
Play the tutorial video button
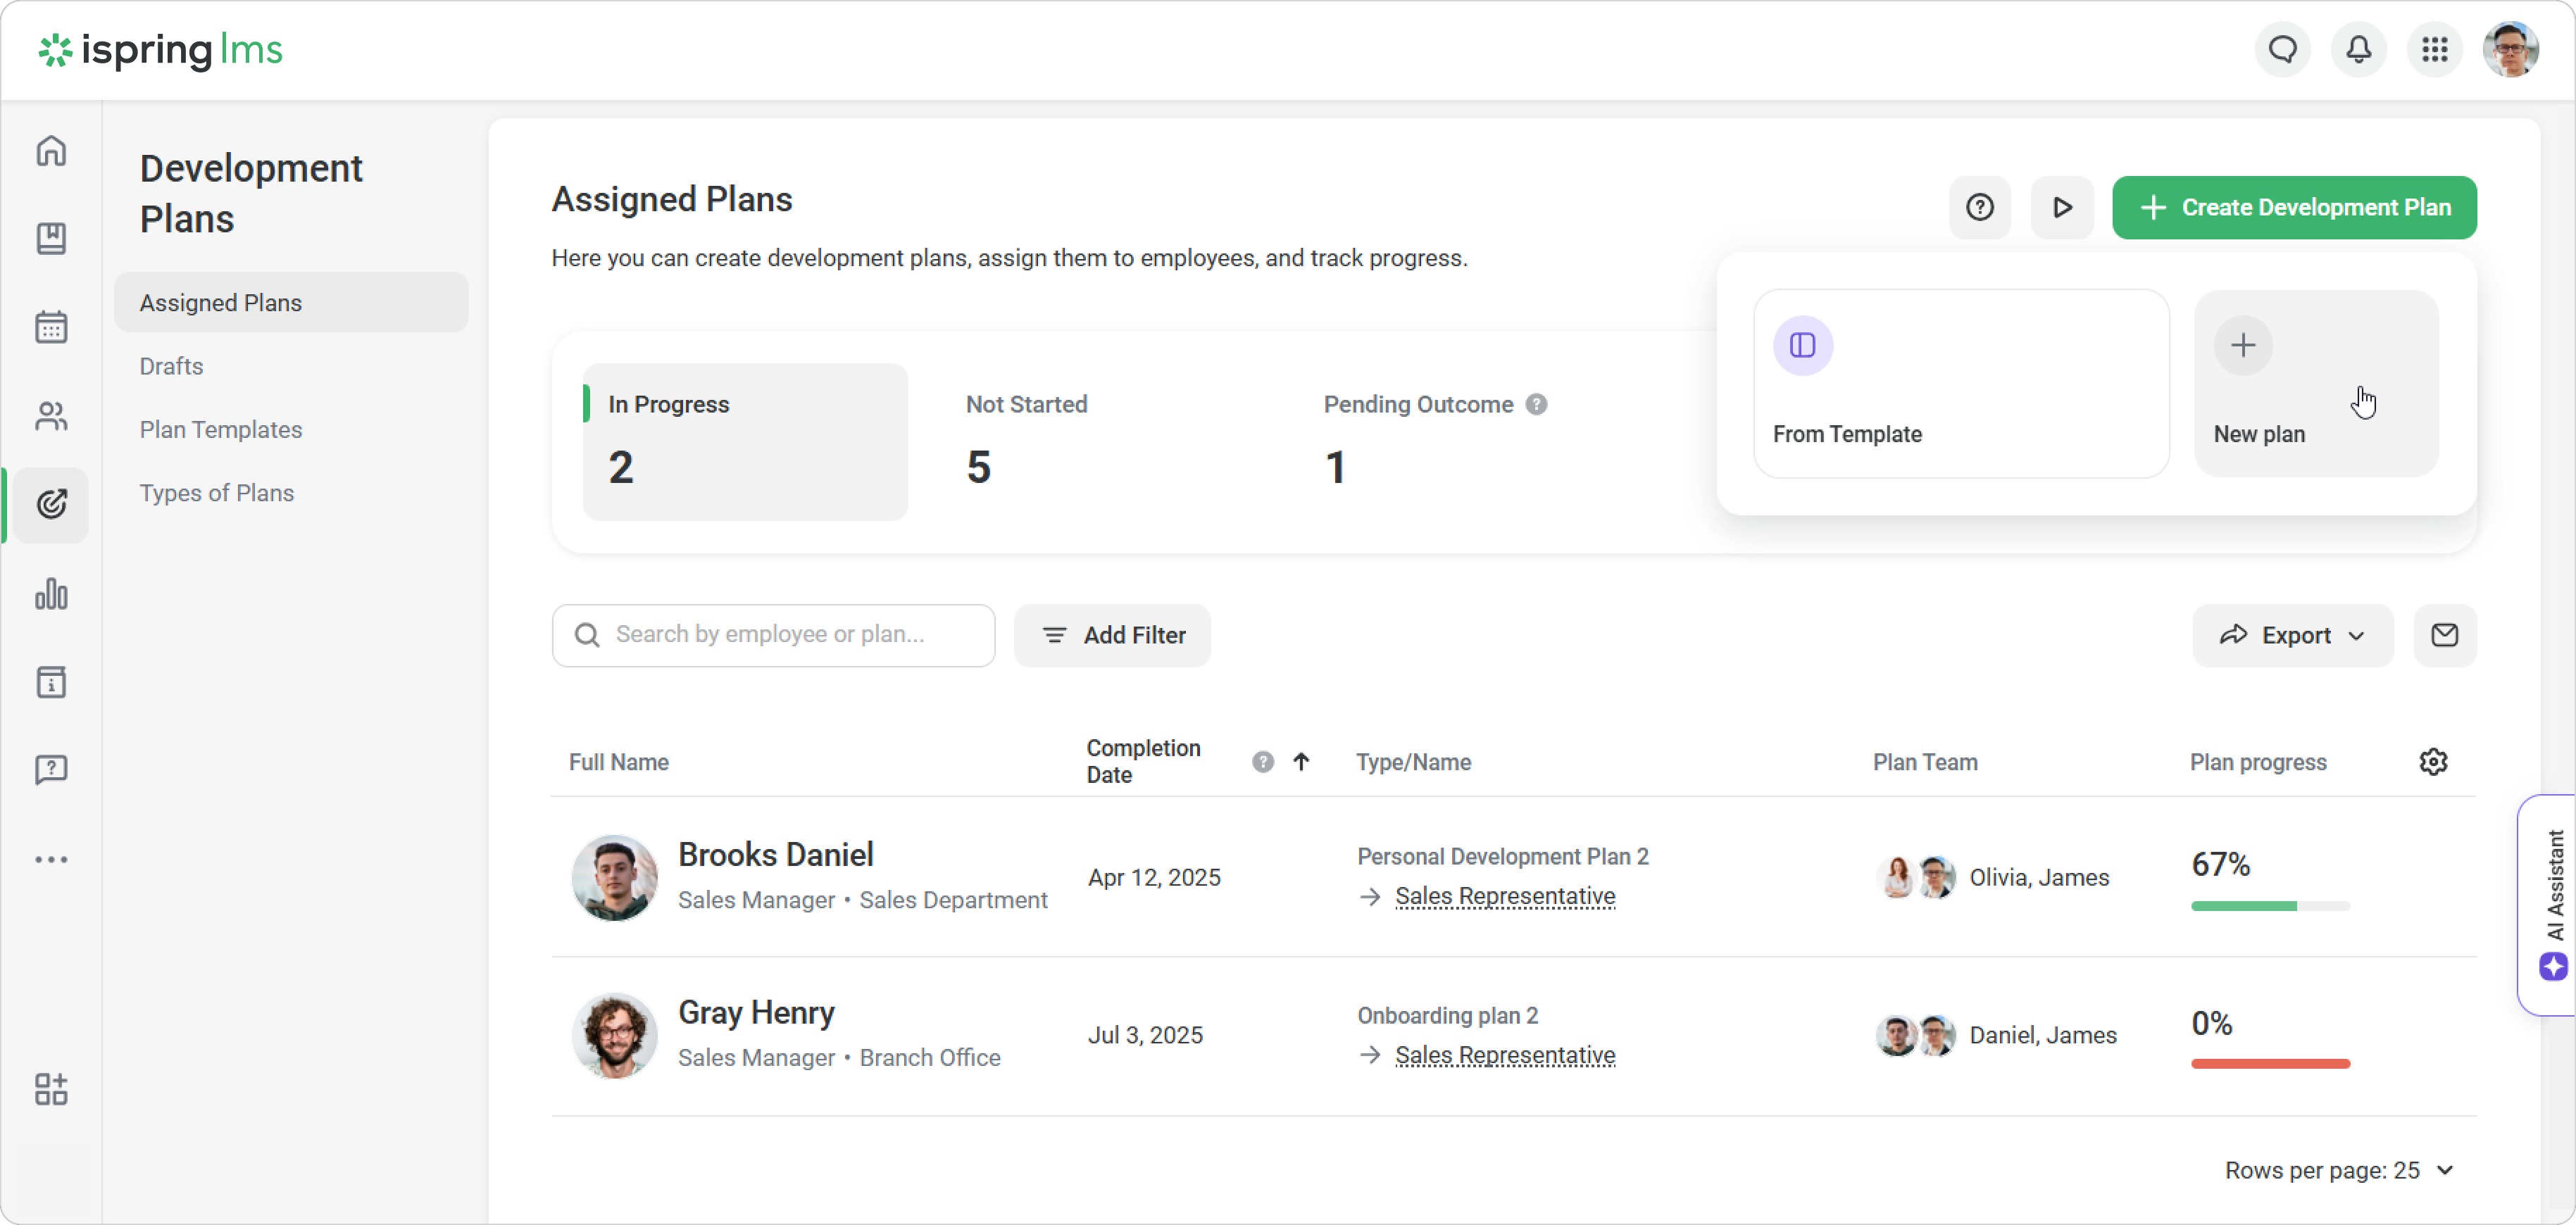click(2061, 207)
